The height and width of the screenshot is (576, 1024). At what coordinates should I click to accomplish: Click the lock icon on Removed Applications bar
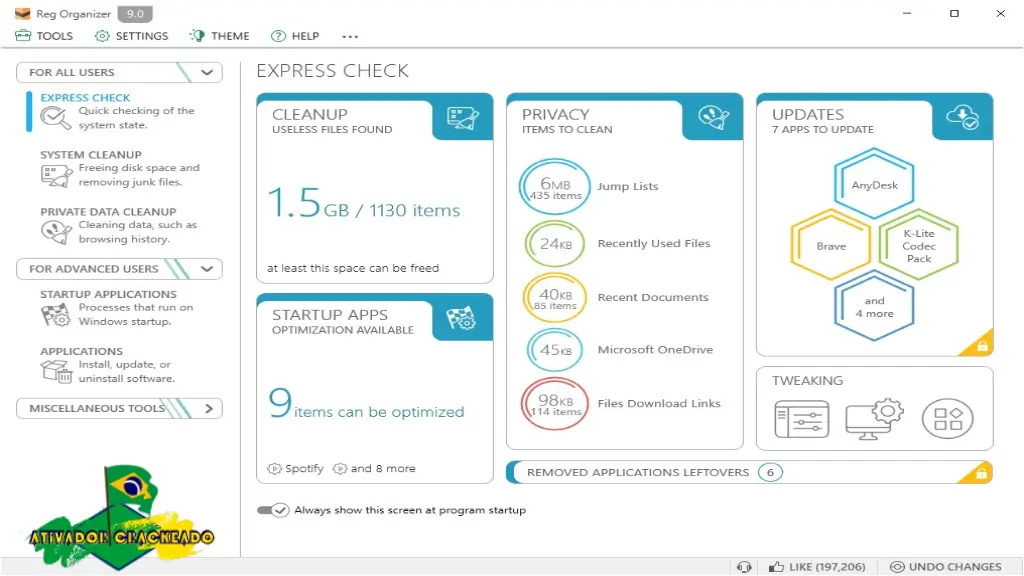982,473
